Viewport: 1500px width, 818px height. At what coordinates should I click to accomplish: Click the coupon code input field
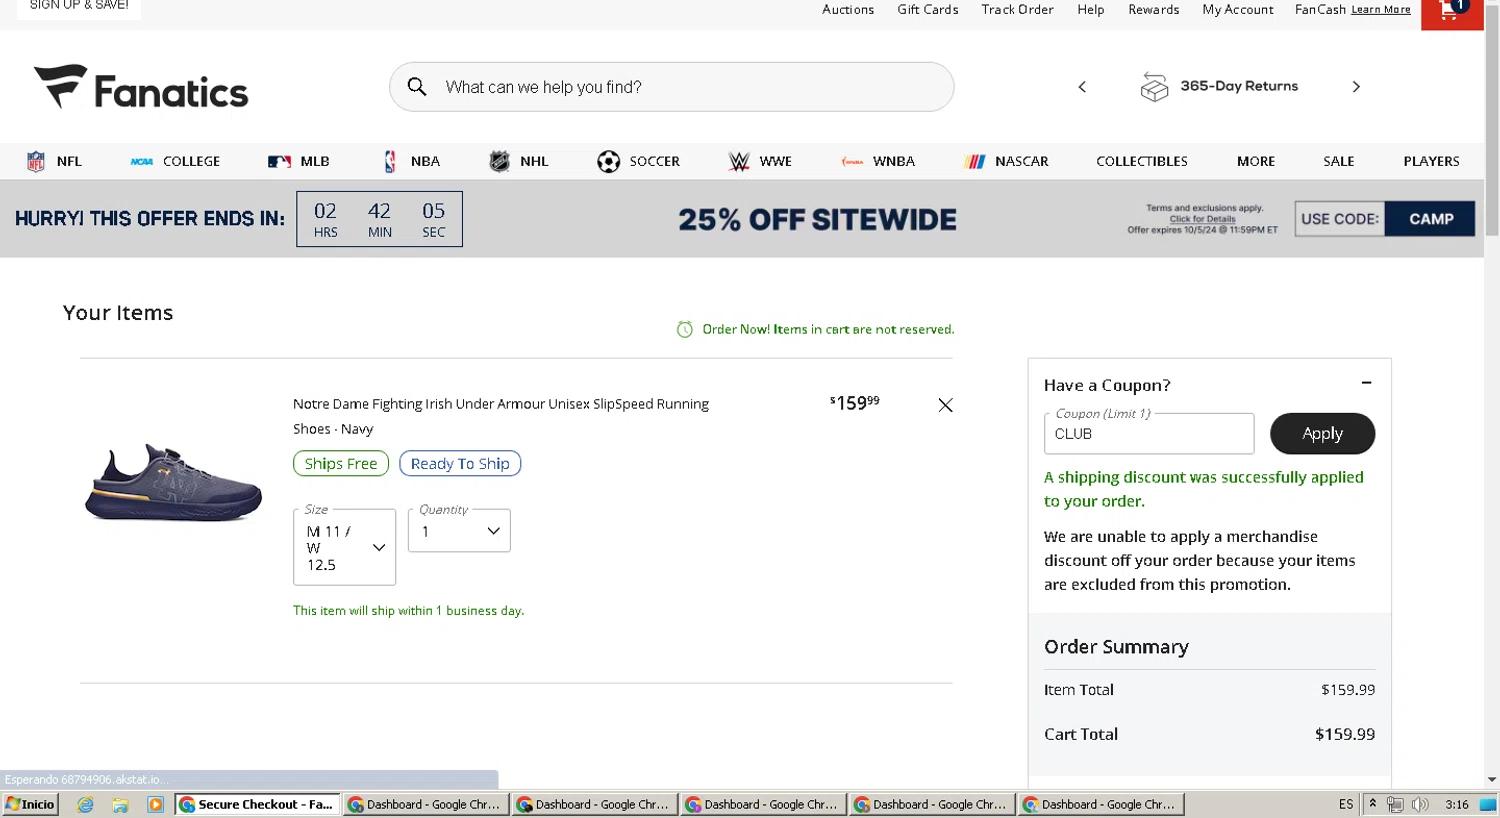coord(1149,434)
